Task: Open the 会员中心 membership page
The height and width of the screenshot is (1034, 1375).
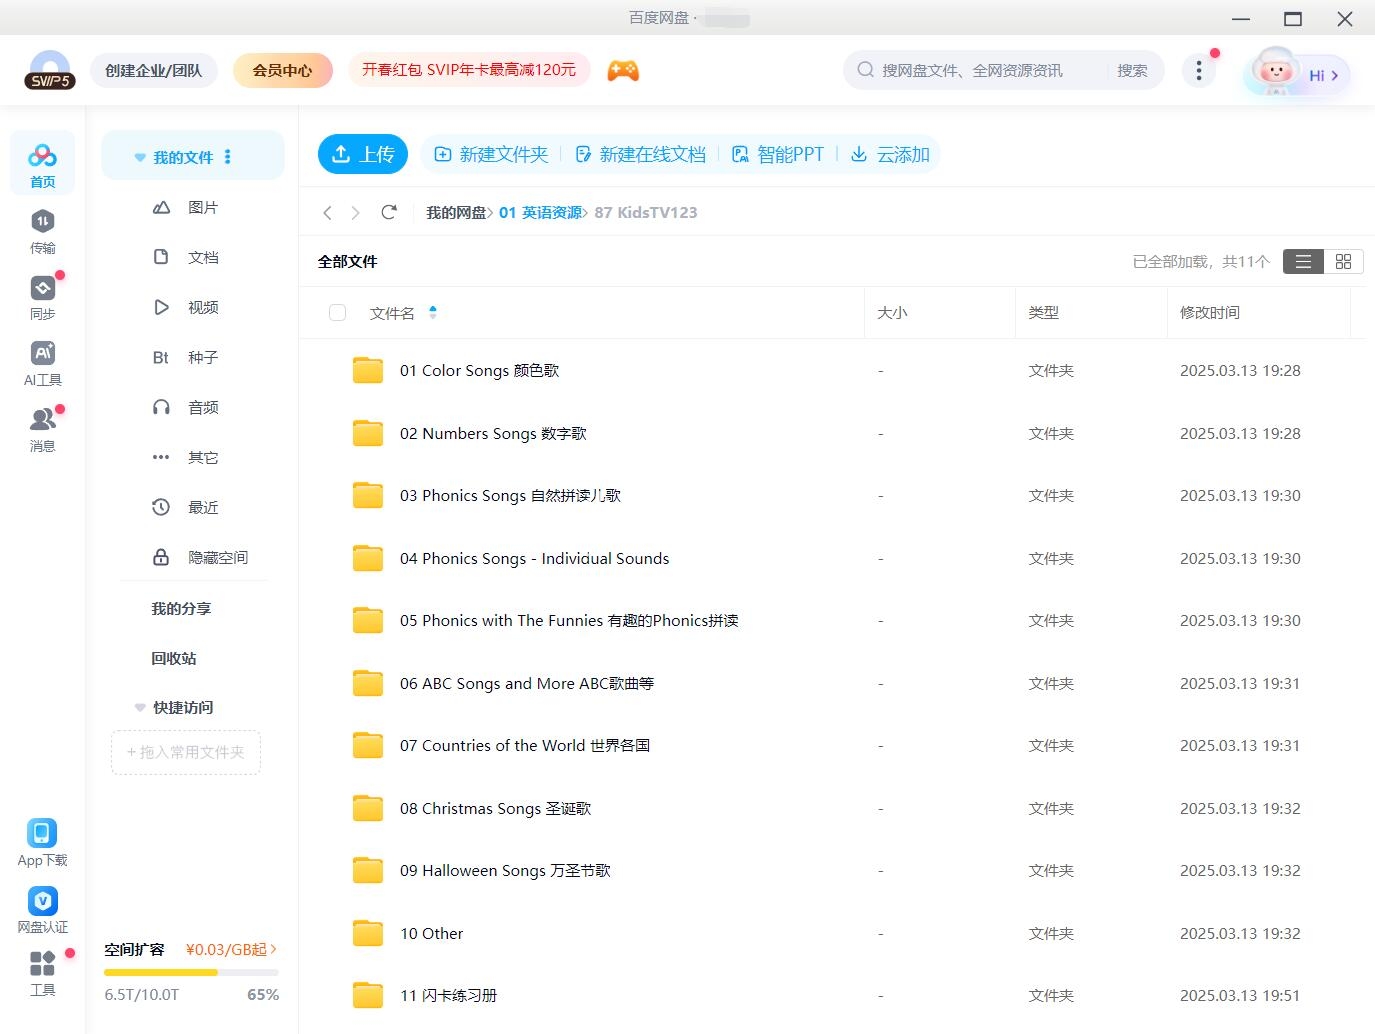Action: pyautogui.click(x=282, y=70)
